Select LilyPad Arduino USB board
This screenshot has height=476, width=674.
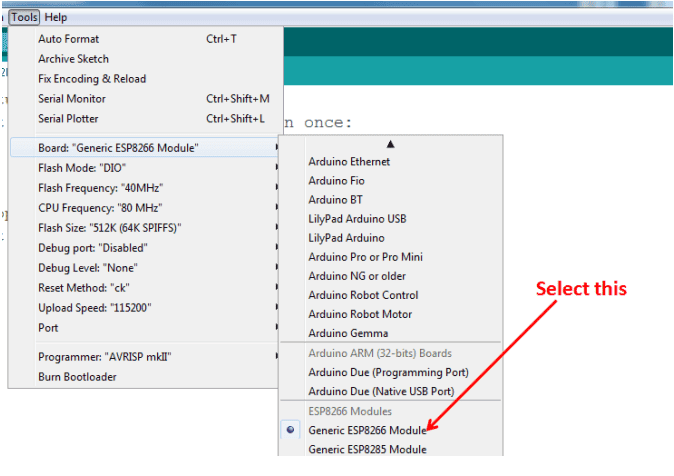[391, 219]
